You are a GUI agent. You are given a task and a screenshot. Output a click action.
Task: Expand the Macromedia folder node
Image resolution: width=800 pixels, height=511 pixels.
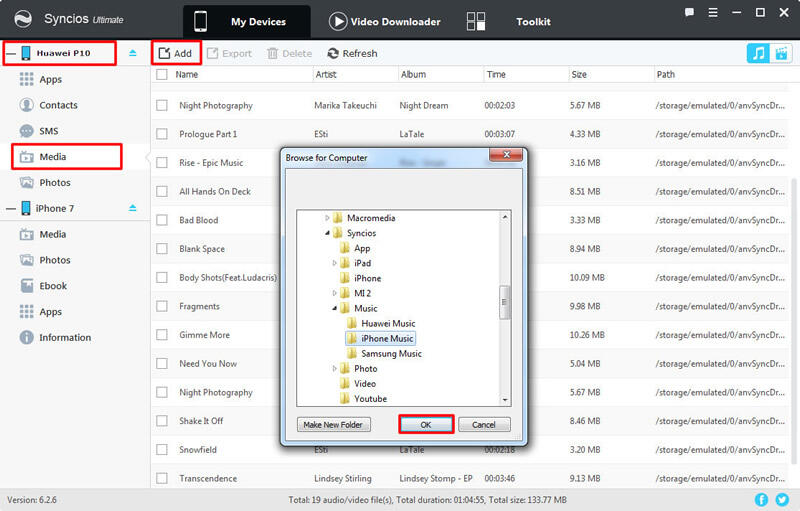327,218
